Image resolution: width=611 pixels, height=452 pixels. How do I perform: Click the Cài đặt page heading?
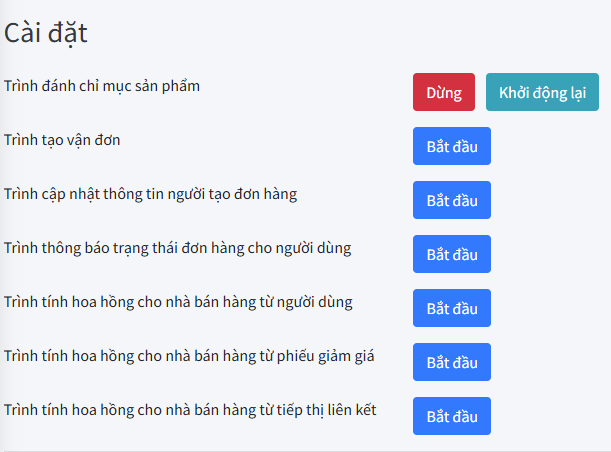[46, 33]
